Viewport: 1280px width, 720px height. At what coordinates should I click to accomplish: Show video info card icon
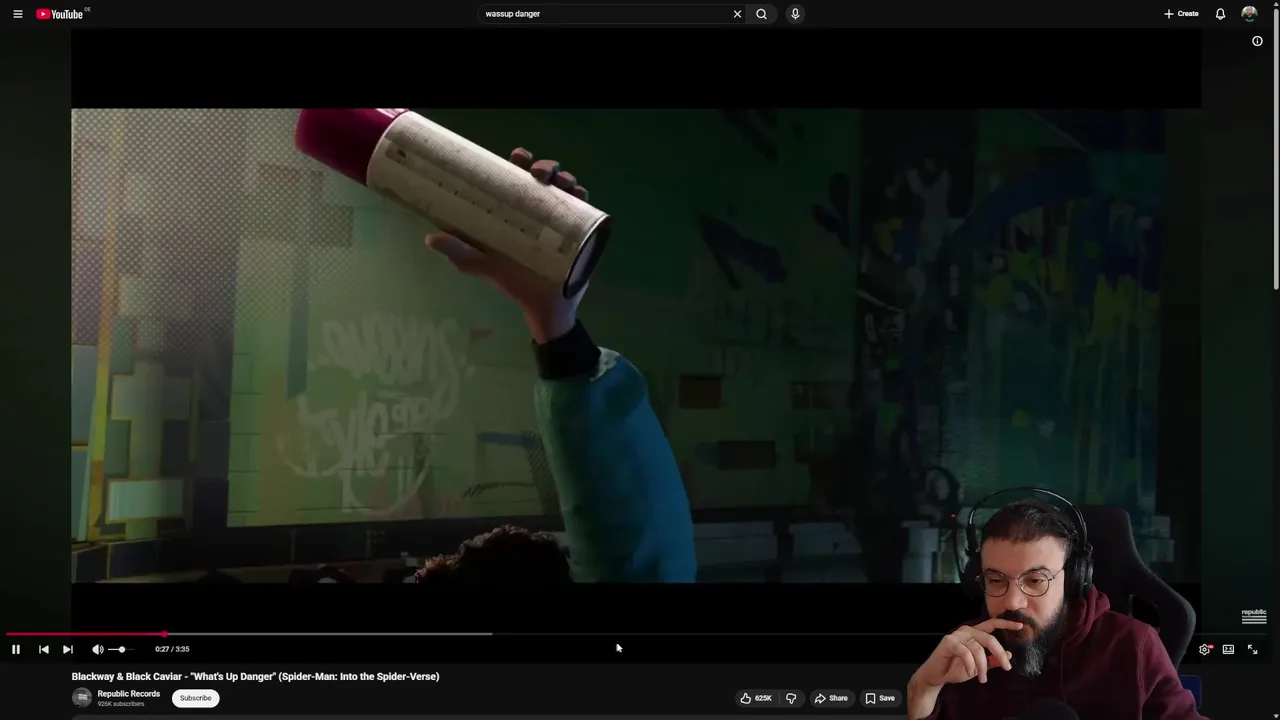click(1257, 41)
